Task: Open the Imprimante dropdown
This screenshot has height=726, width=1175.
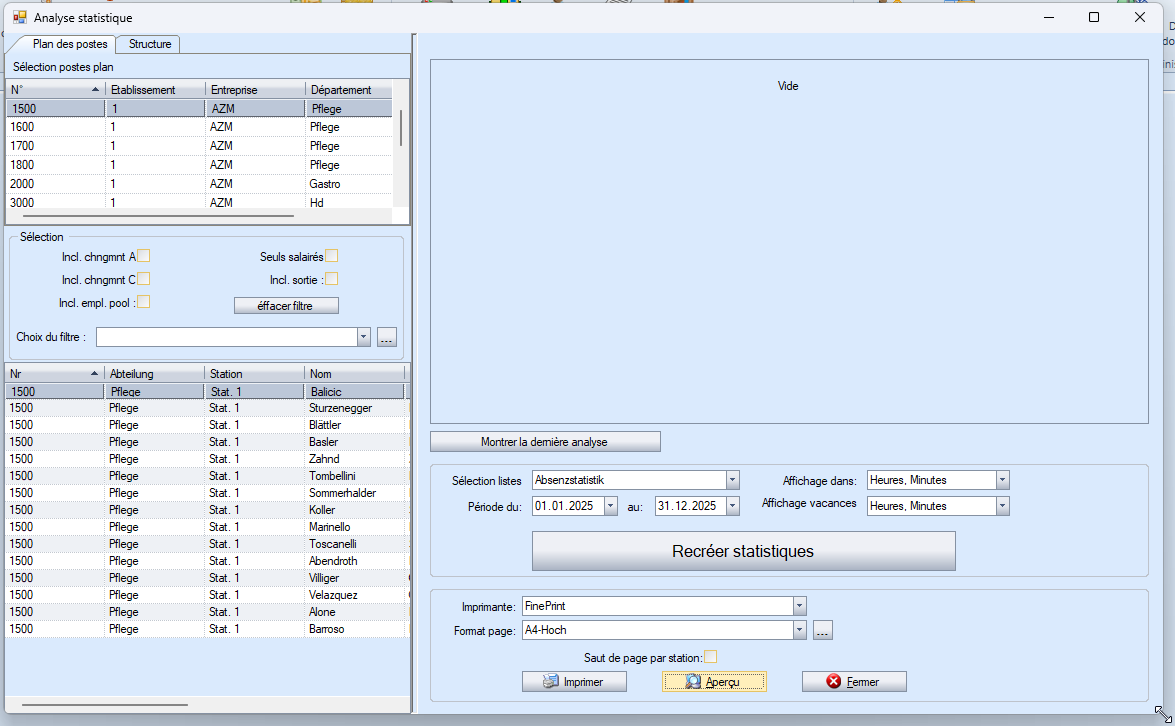Action: pos(799,606)
